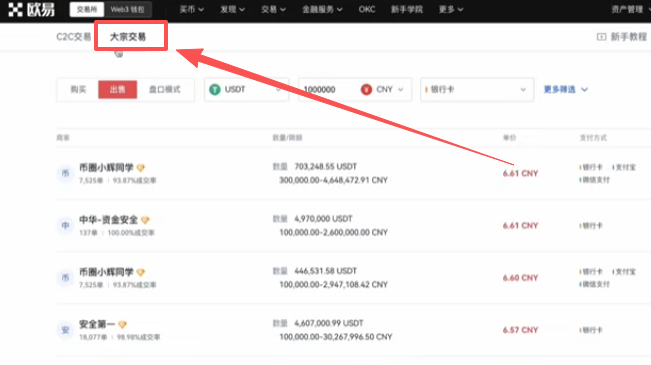Click the 6.60 CNY price
The width and height of the screenshot is (651, 365).
[520, 278]
